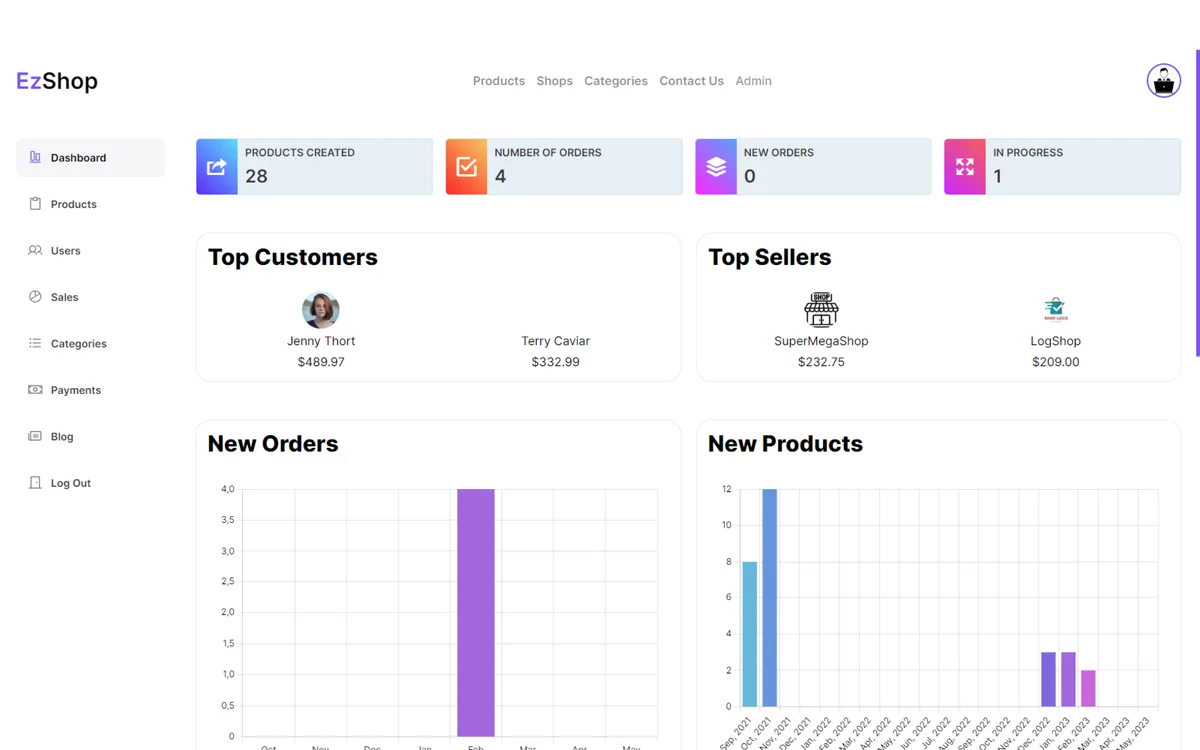1200x750 pixels.
Task: Open the user profile avatar menu
Action: pos(1163,81)
